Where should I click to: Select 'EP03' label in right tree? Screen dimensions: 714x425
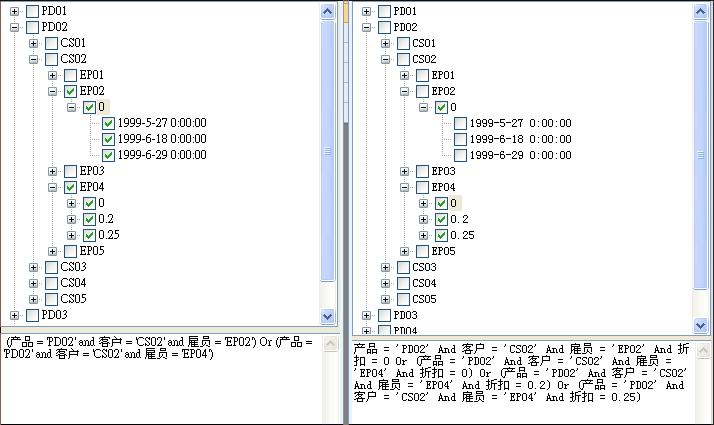coord(444,171)
